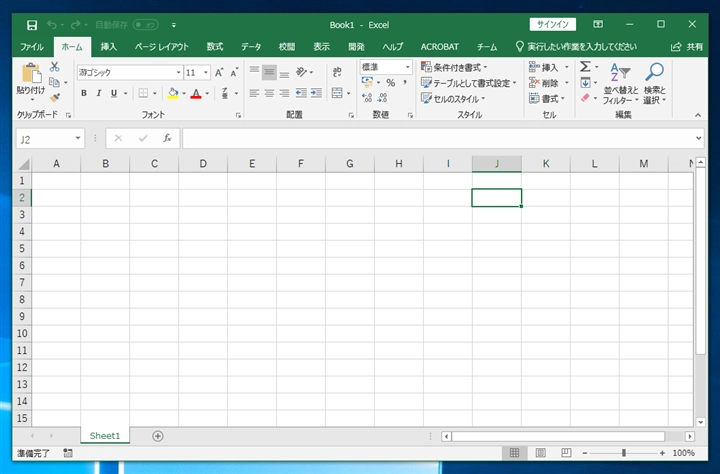This screenshot has height=474, width=720.
Task: Click the Cut scissors icon
Action: point(54,67)
